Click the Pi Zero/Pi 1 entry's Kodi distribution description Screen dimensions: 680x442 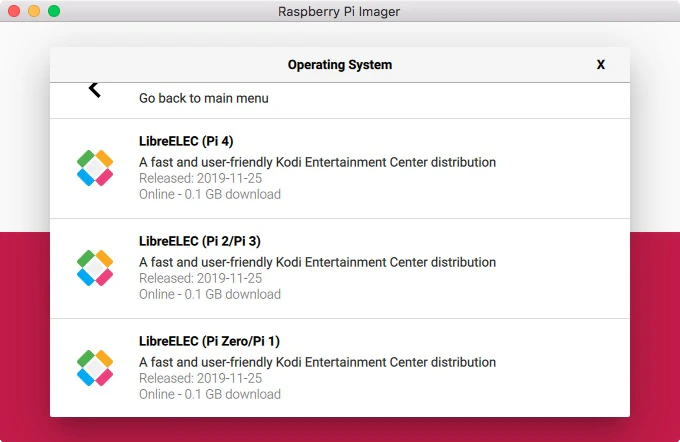point(317,362)
